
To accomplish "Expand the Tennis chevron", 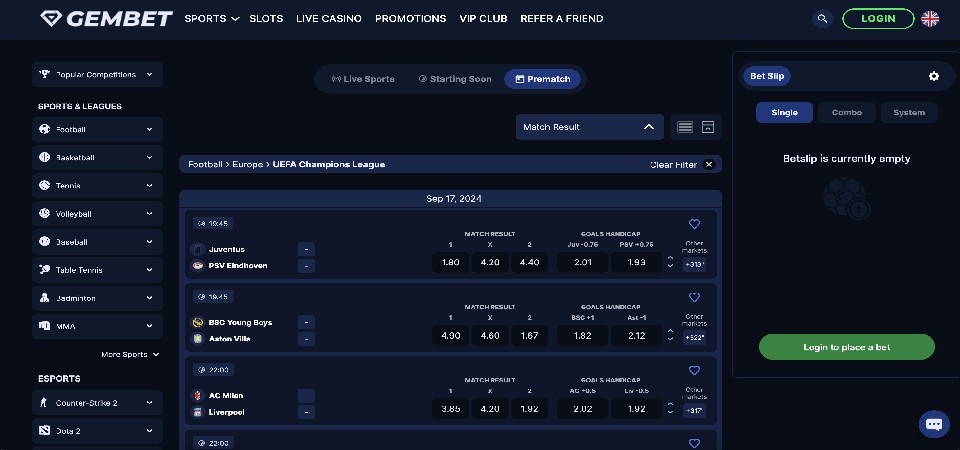I will [149, 186].
